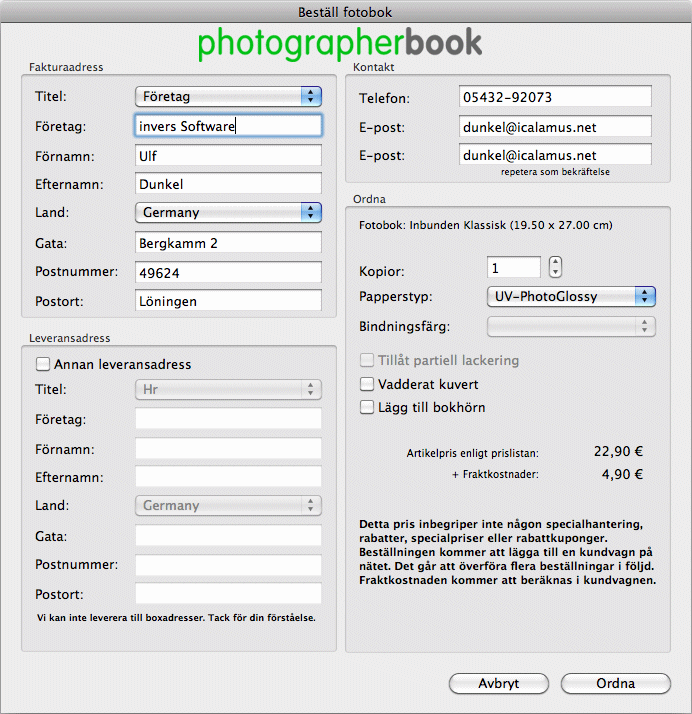Click the Avbryt button
Screen dimensions: 692x714
(x=499, y=683)
